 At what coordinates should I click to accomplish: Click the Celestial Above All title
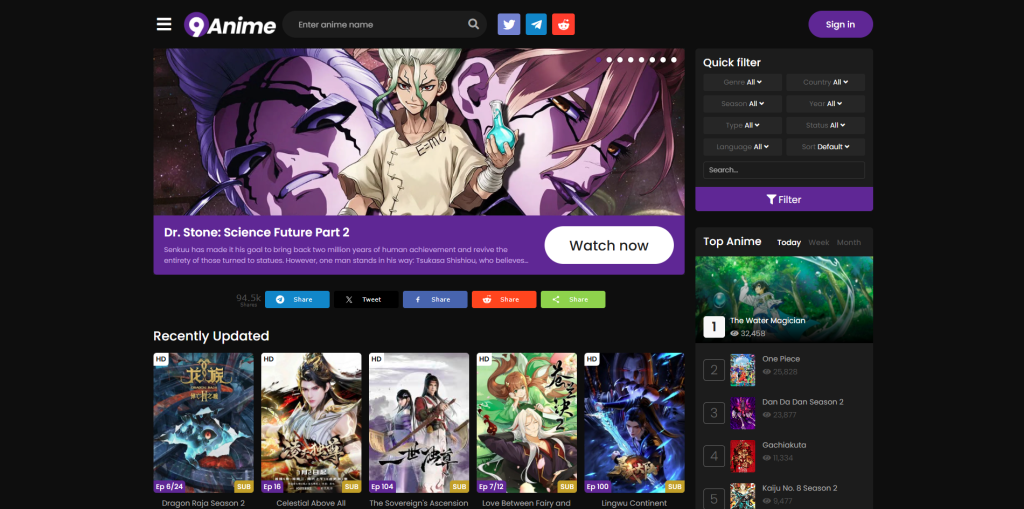311,503
